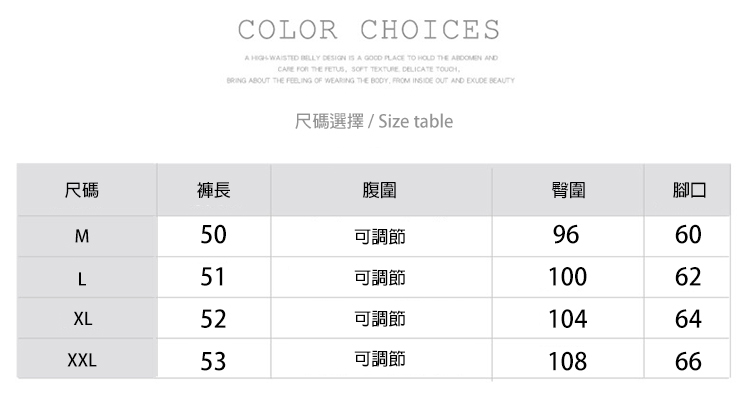The image size is (750, 407).
Task: Select the 腳口 column header
Action: [x=689, y=189]
